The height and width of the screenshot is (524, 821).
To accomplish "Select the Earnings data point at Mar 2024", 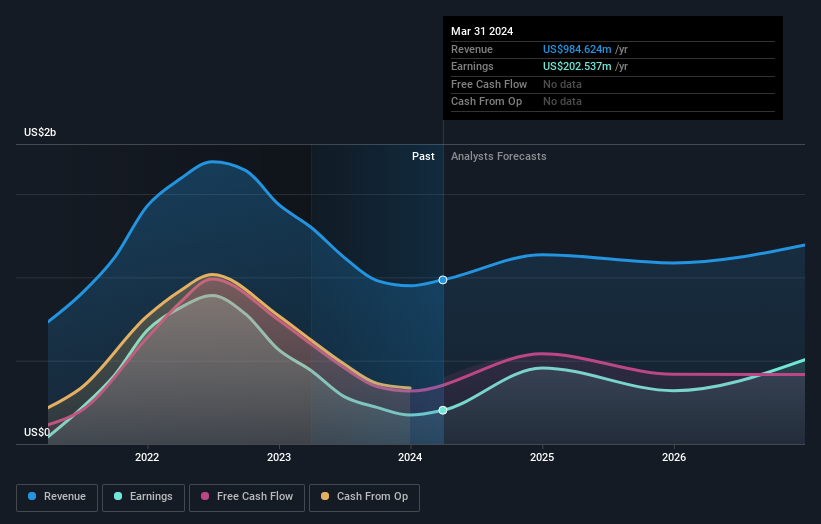I will pos(443,410).
